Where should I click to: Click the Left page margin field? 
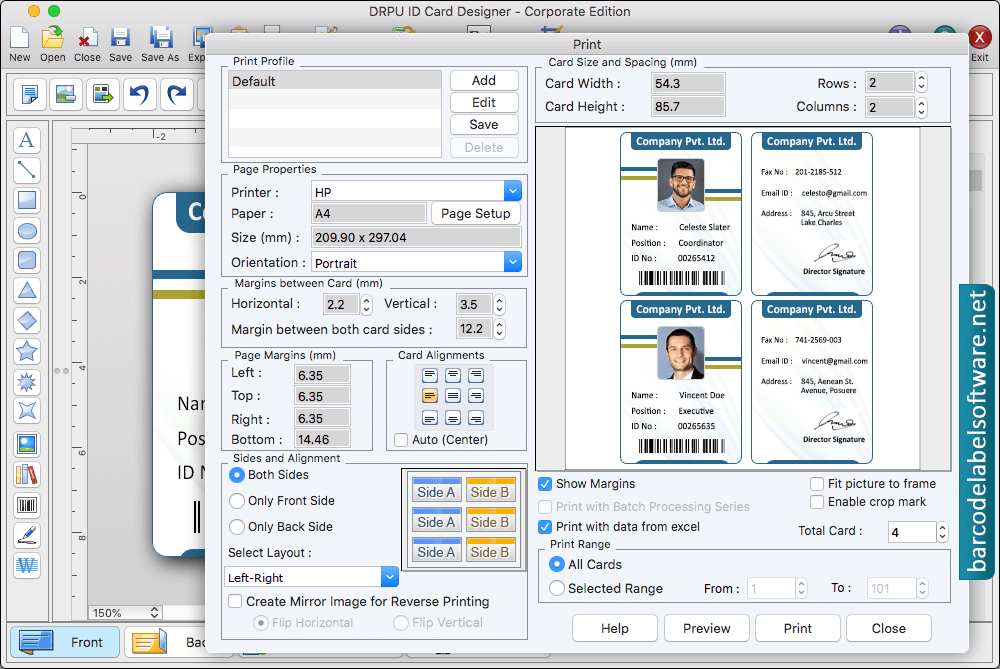[x=322, y=375]
